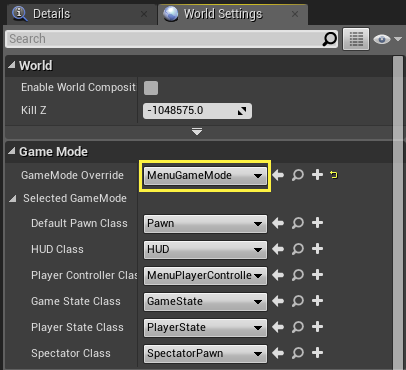Open the Default Pawn Class dropdown
This screenshot has width=406, height=370.
pos(205,224)
